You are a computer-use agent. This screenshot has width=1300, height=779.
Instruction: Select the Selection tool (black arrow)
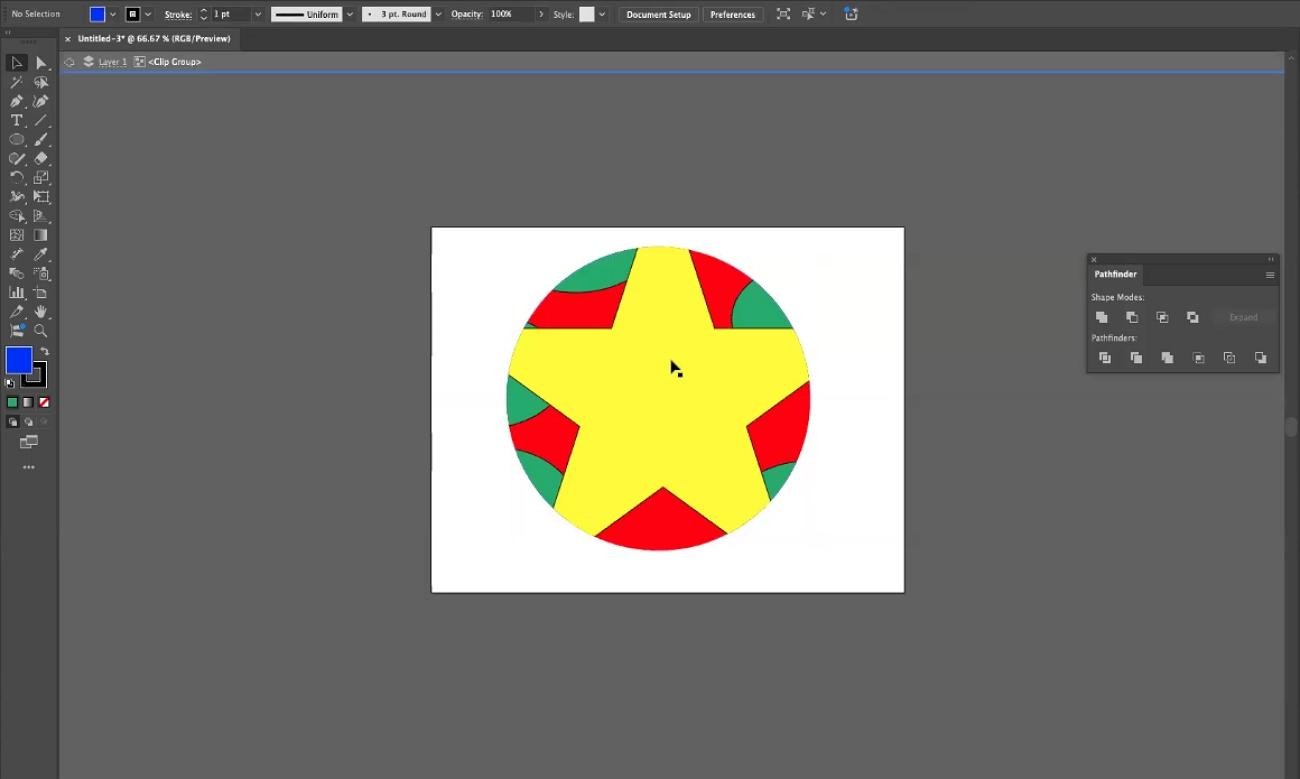17,63
